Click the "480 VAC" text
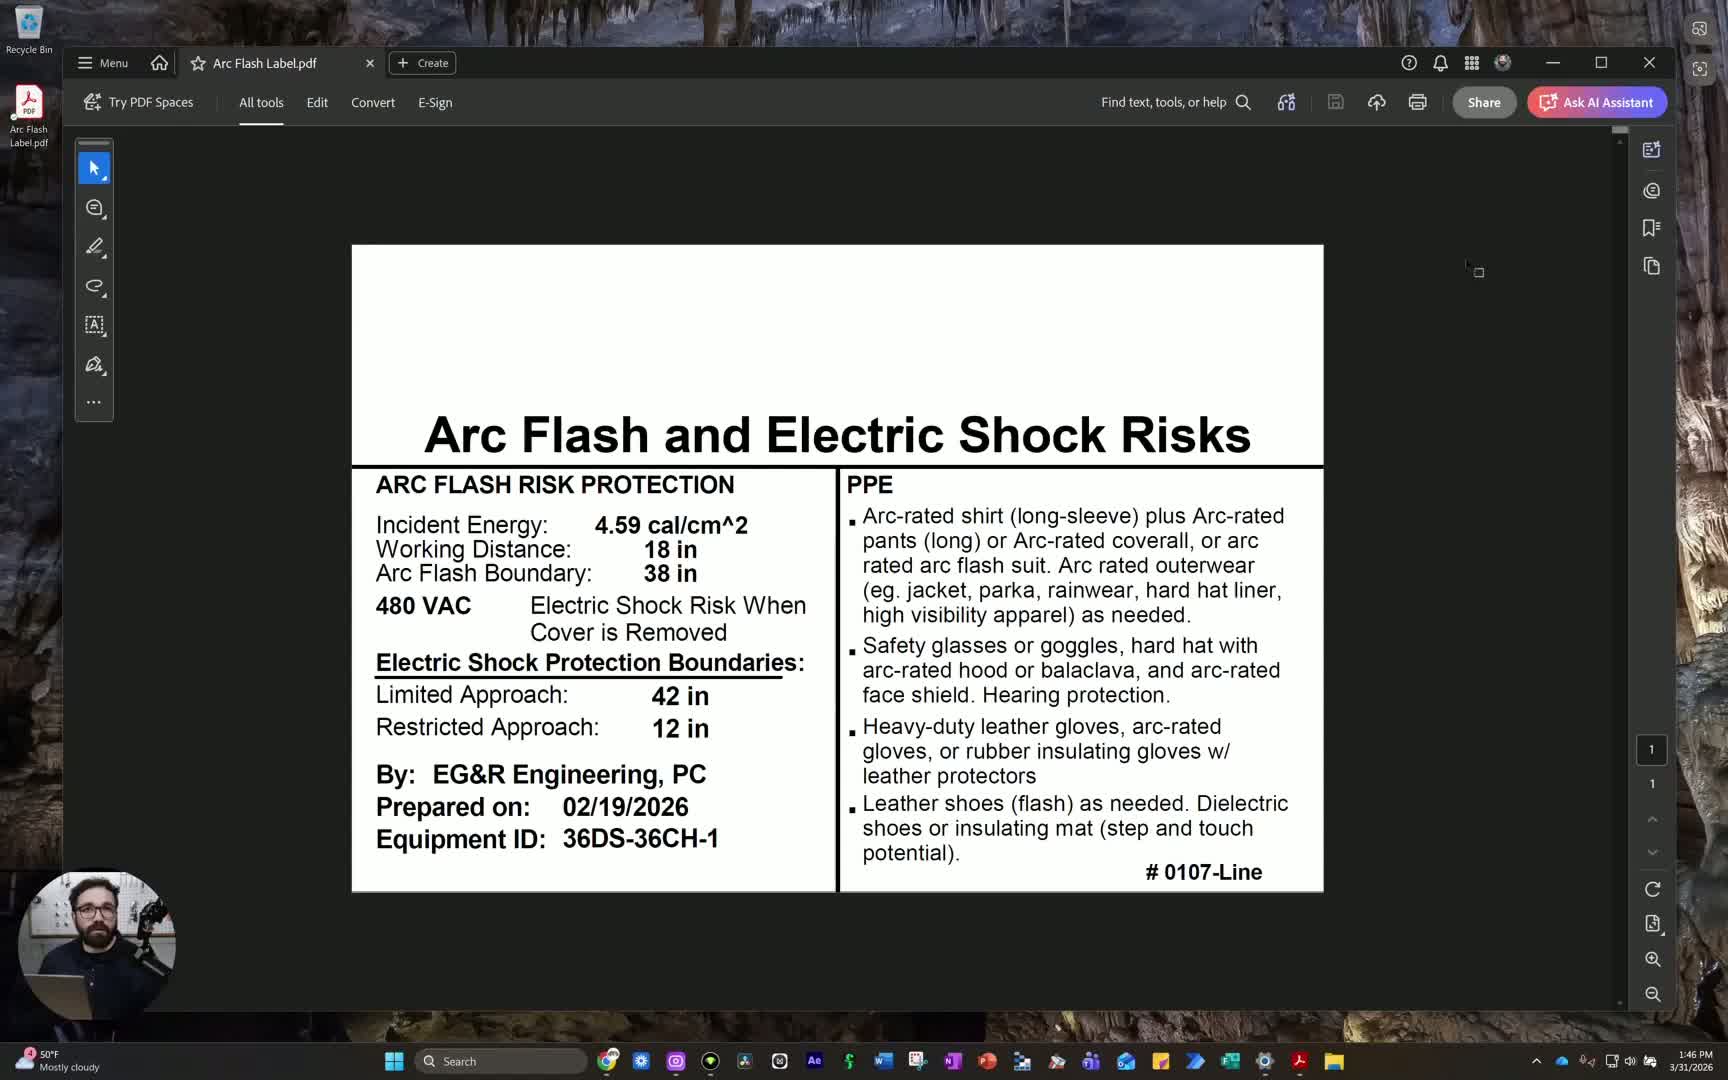This screenshot has height=1080, width=1728. pyautogui.click(x=423, y=606)
